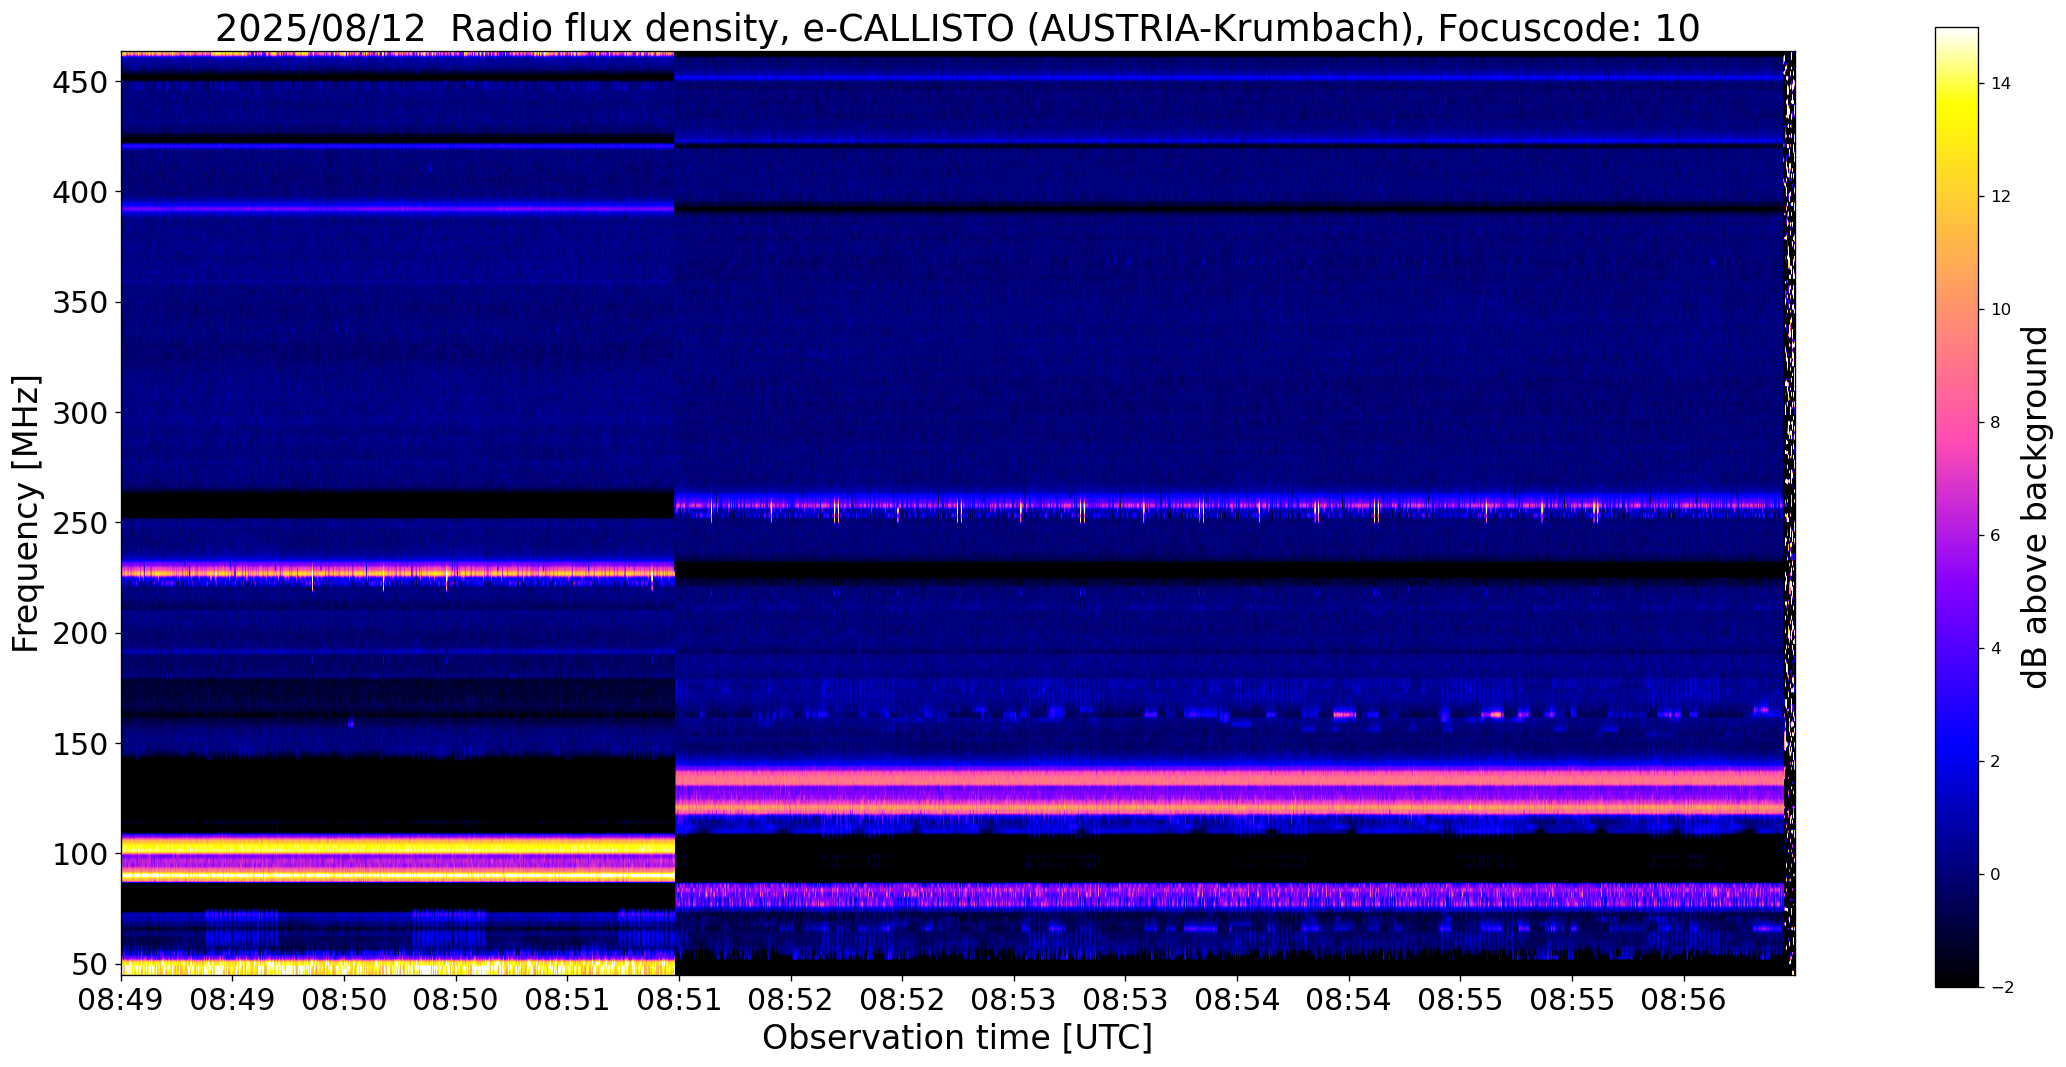
Task: Click the colorbar tick value 14
Action: 2001,84
